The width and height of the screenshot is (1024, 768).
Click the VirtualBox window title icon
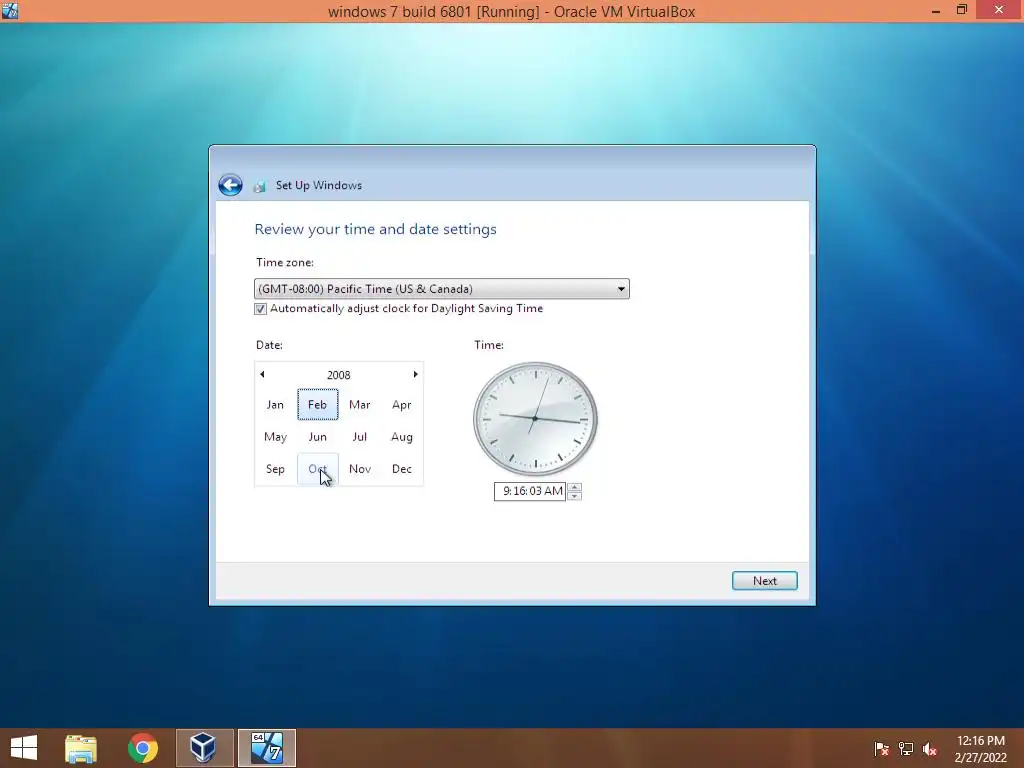click(10, 11)
